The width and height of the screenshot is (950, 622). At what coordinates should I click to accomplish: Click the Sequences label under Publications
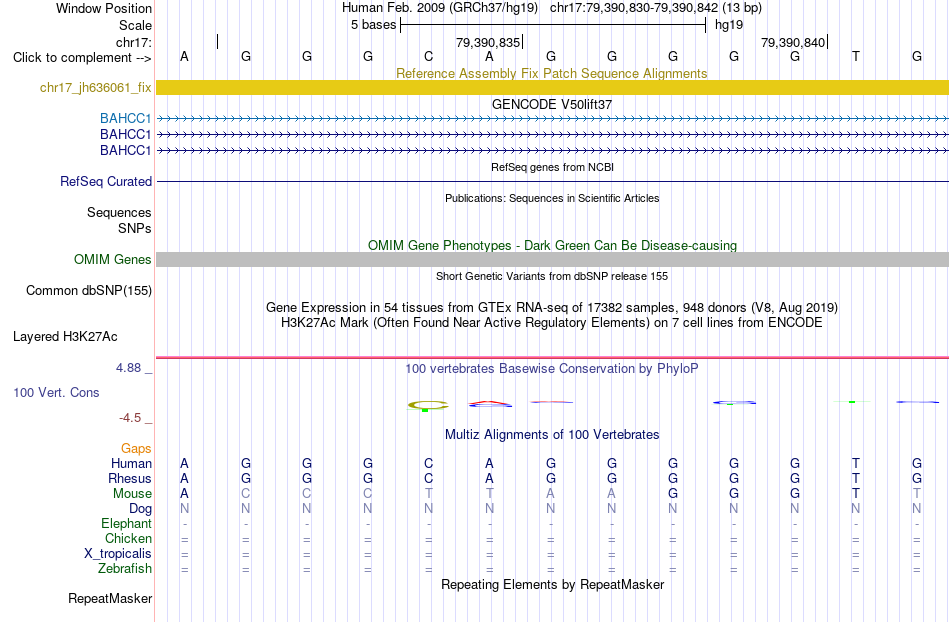tap(119, 213)
